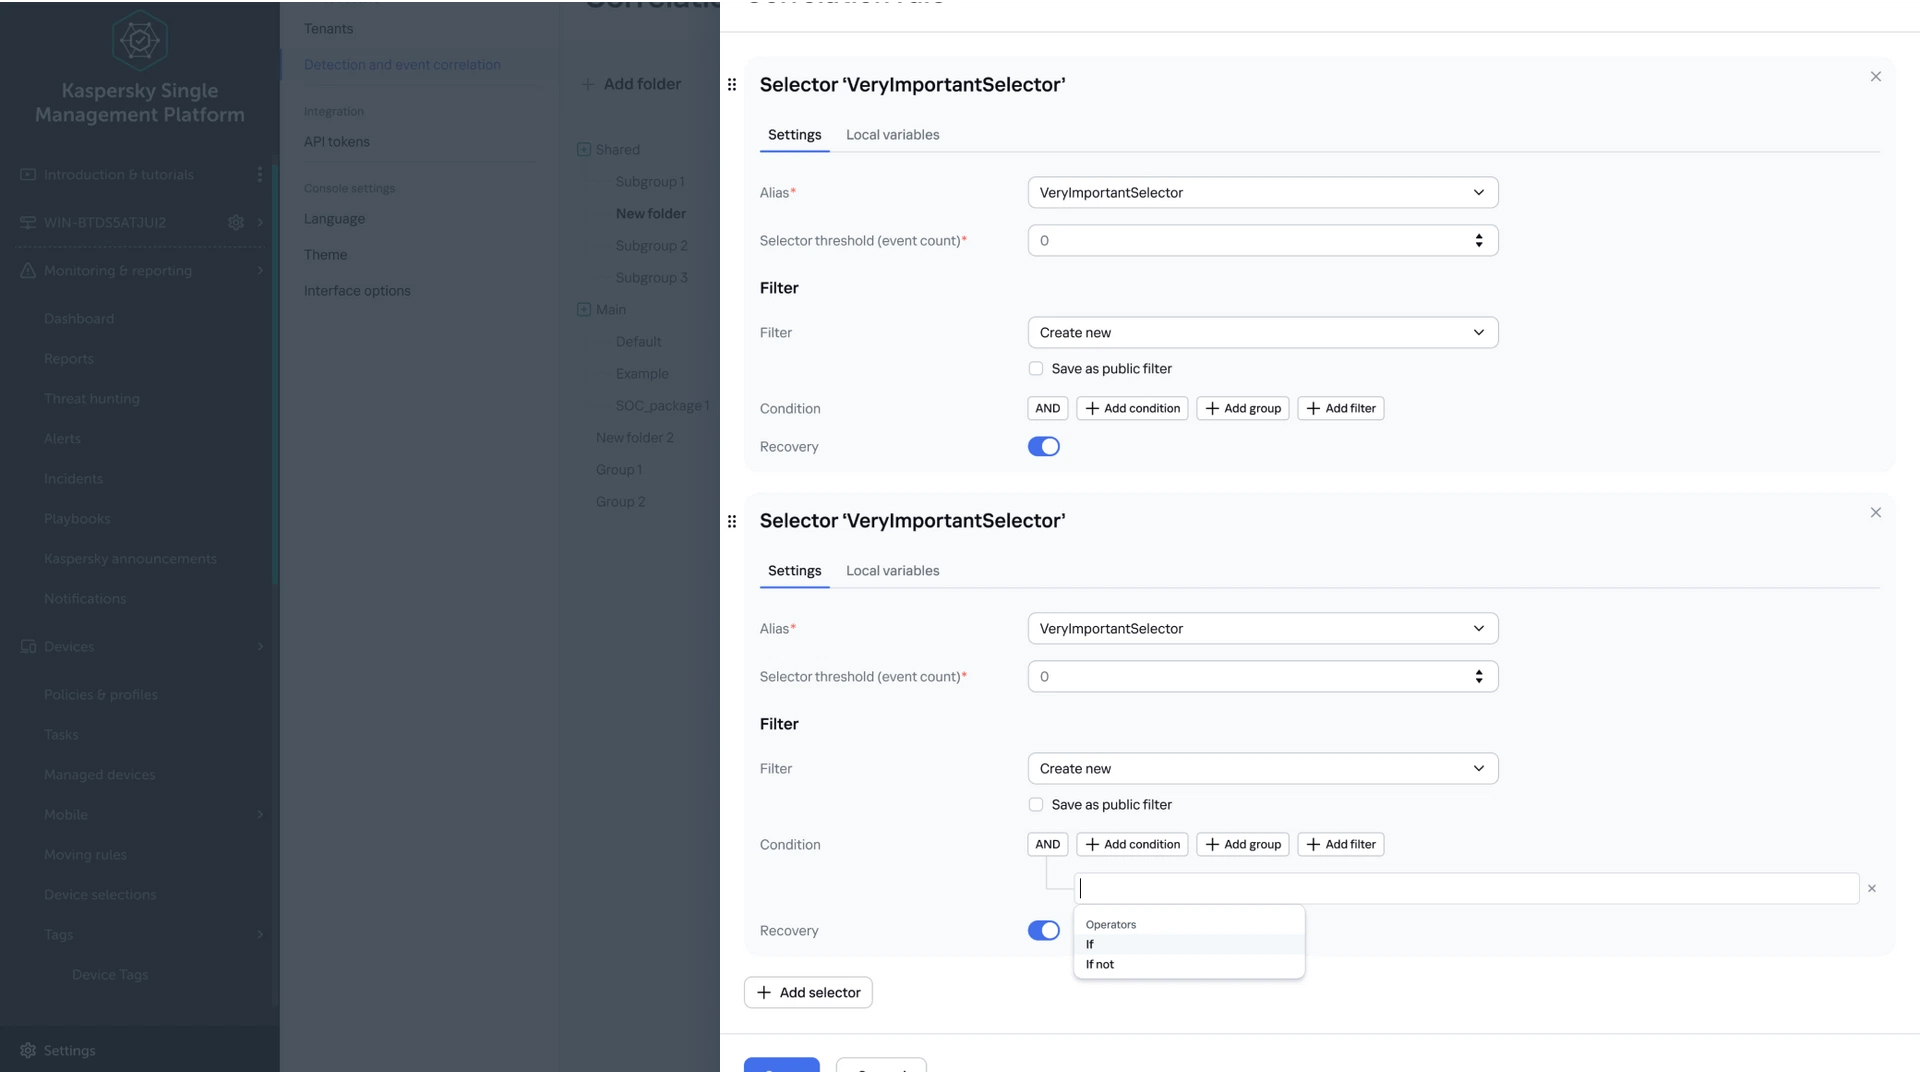Switch to Local variables tab in first selector

pyautogui.click(x=892, y=135)
